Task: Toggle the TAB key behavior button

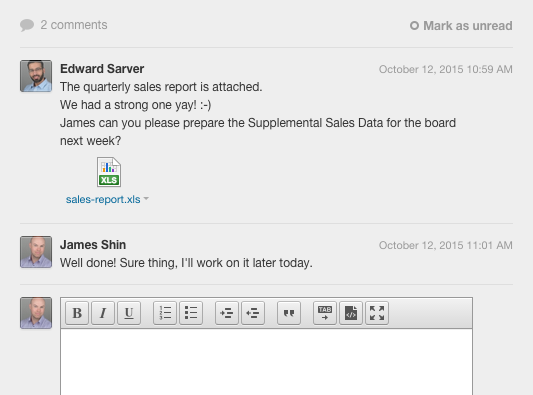Action: pos(325,313)
